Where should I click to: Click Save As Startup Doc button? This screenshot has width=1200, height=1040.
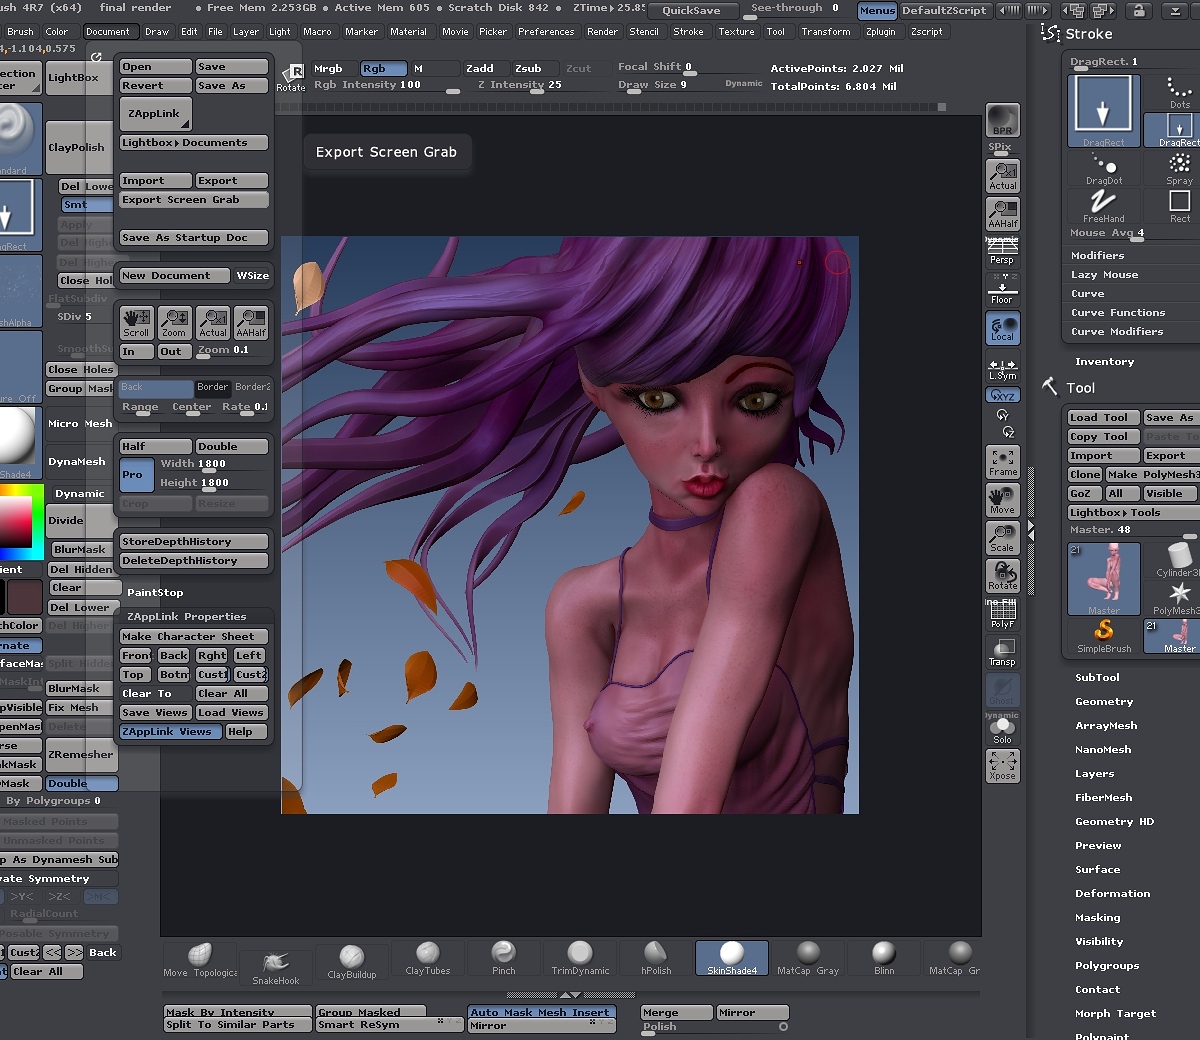194,237
